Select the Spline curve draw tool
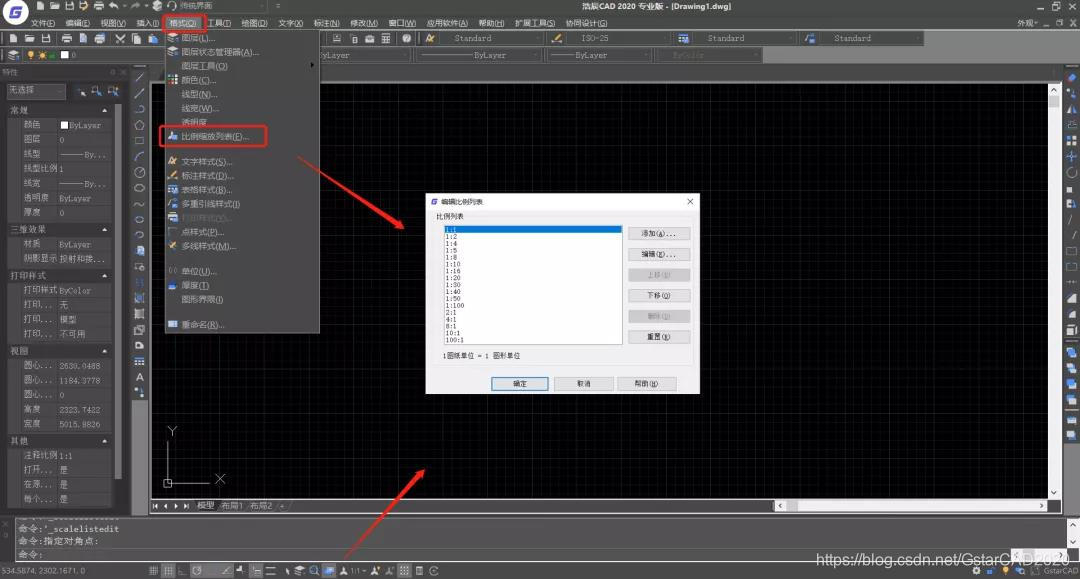Image resolution: width=1080 pixels, height=579 pixels. (x=139, y=204)
